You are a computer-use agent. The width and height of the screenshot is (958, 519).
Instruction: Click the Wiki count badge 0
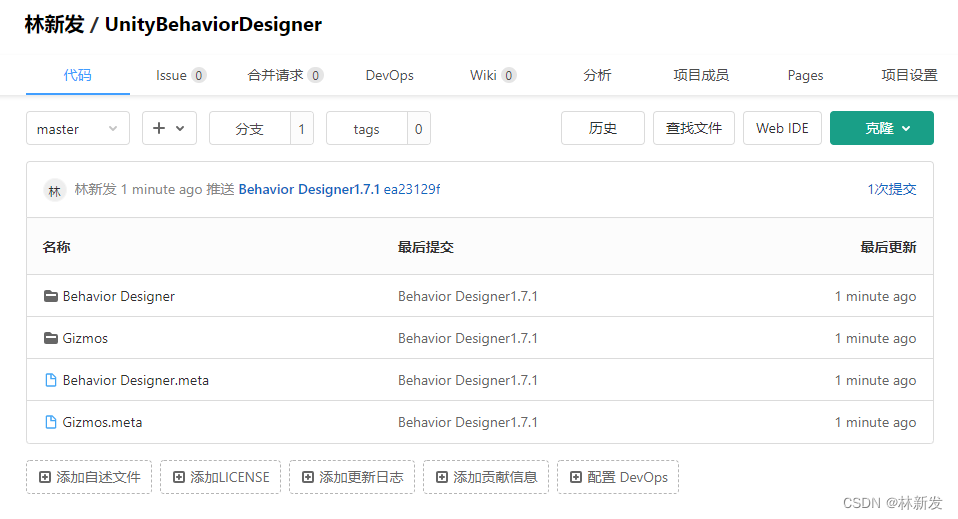coord(508,75)
